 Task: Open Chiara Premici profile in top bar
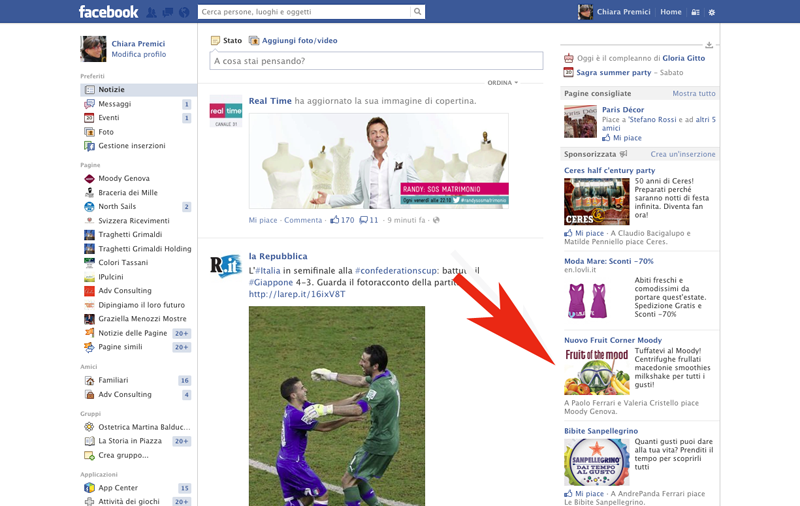(x=614, y=12)
